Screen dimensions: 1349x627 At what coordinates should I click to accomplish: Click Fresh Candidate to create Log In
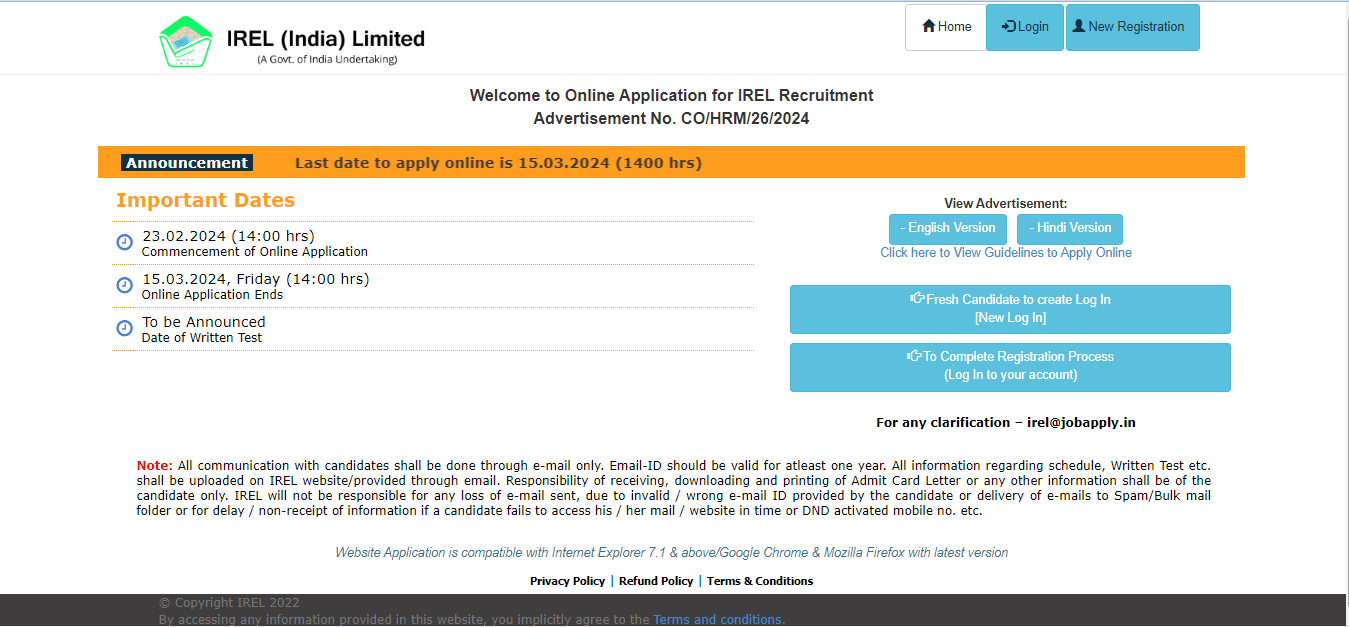tap(1010, 309)
